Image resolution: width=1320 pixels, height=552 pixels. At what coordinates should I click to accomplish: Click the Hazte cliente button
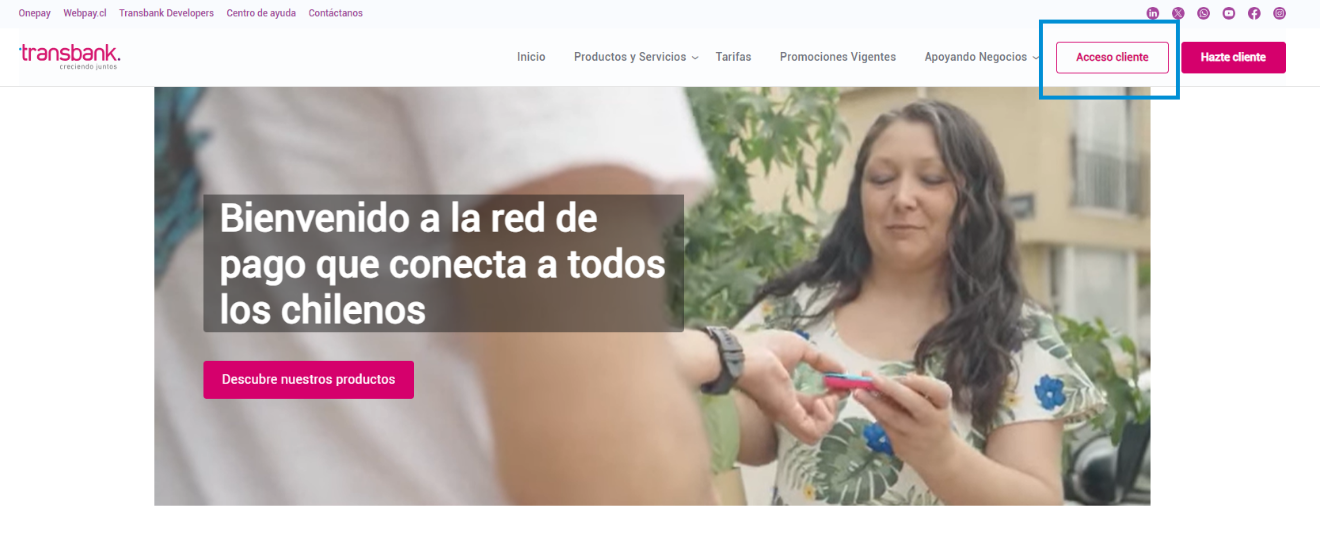pyautogui.click(x=1233, y=57)
